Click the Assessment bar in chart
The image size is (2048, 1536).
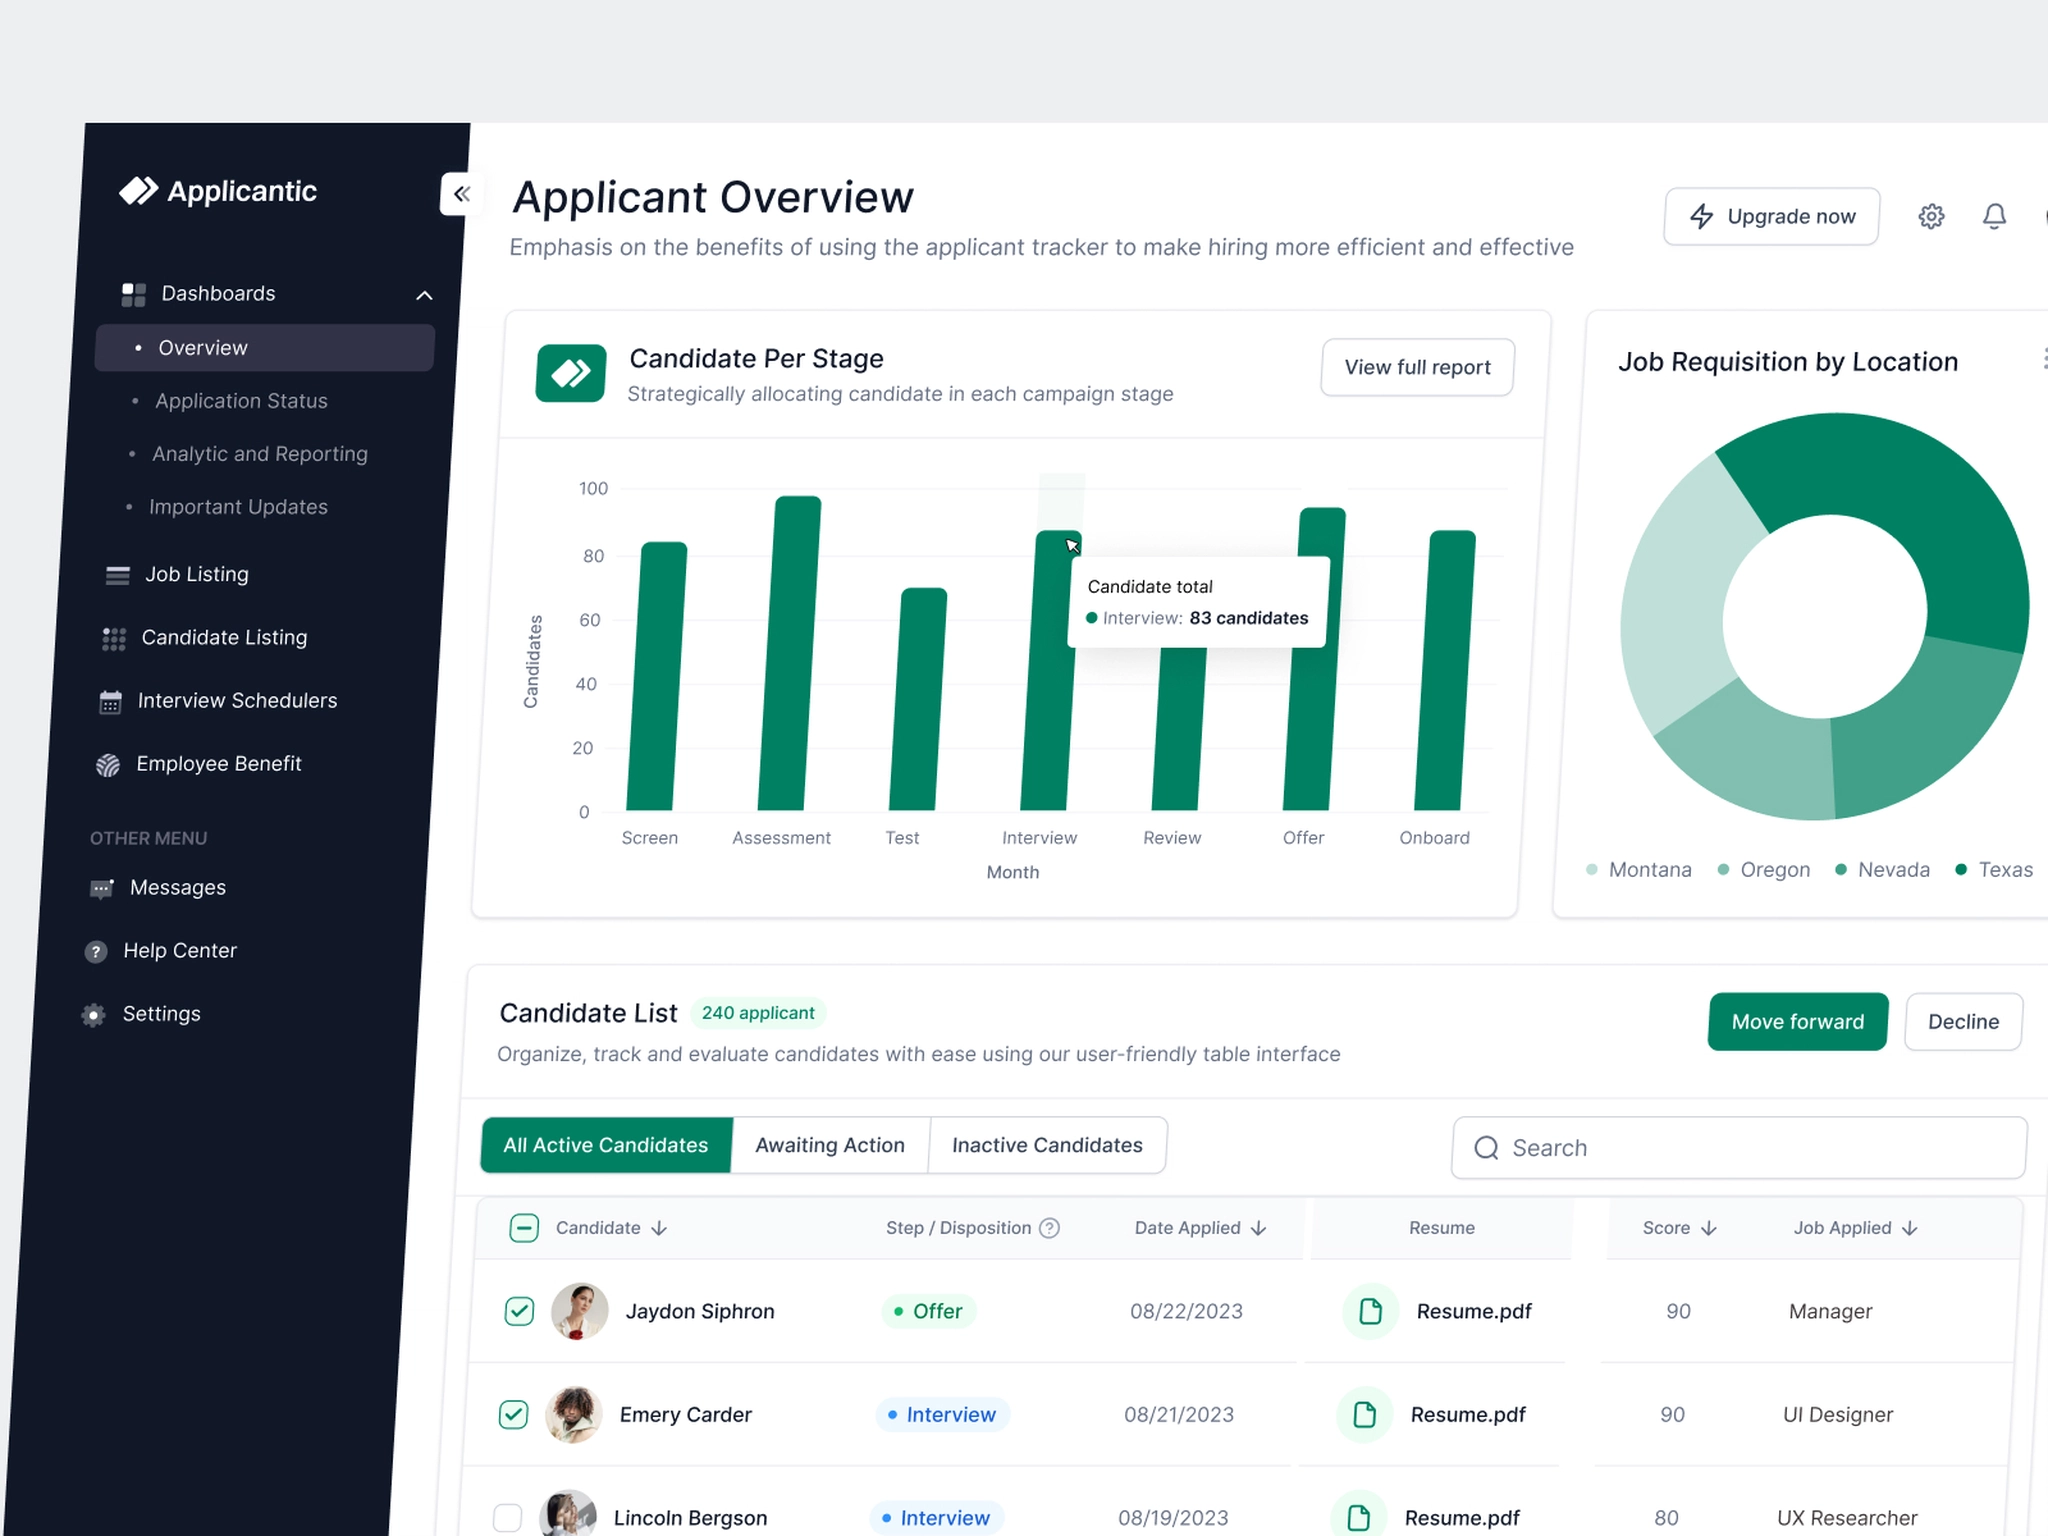pos(789,653)
